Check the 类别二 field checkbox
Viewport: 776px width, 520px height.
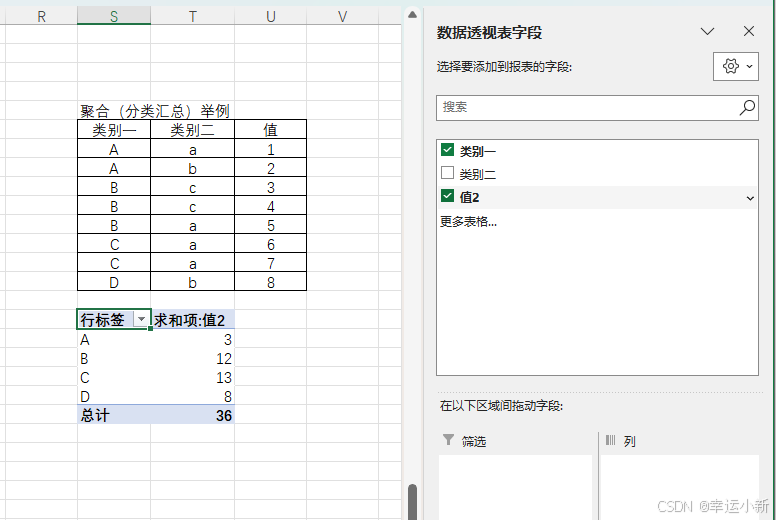[447, 173]
